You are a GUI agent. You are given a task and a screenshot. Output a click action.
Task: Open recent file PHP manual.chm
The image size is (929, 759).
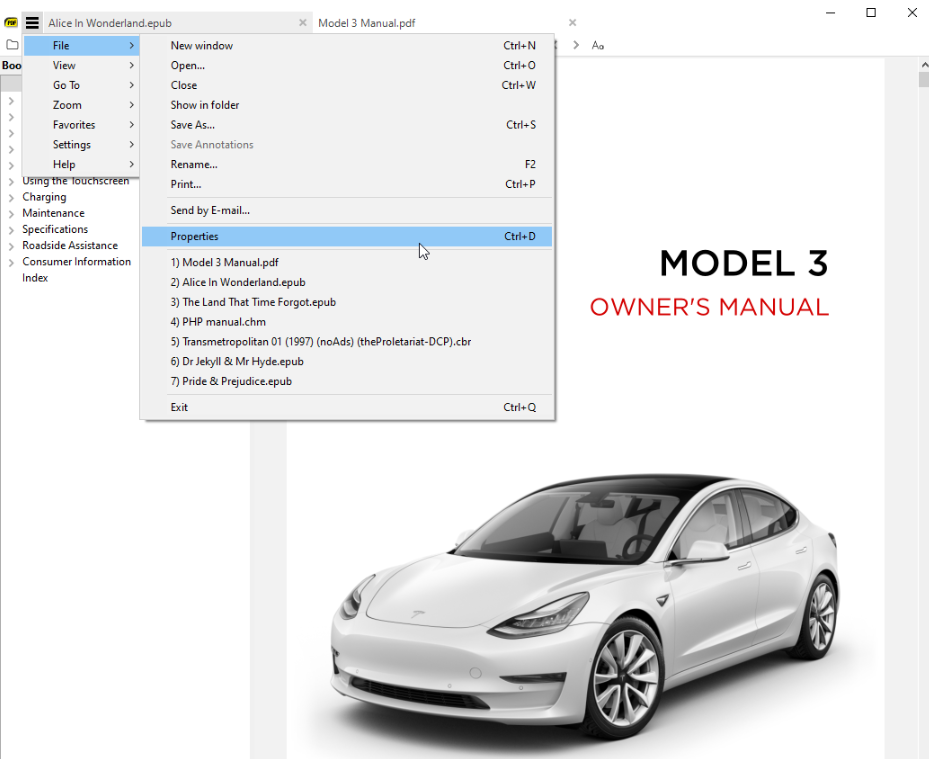coord(347,322)
